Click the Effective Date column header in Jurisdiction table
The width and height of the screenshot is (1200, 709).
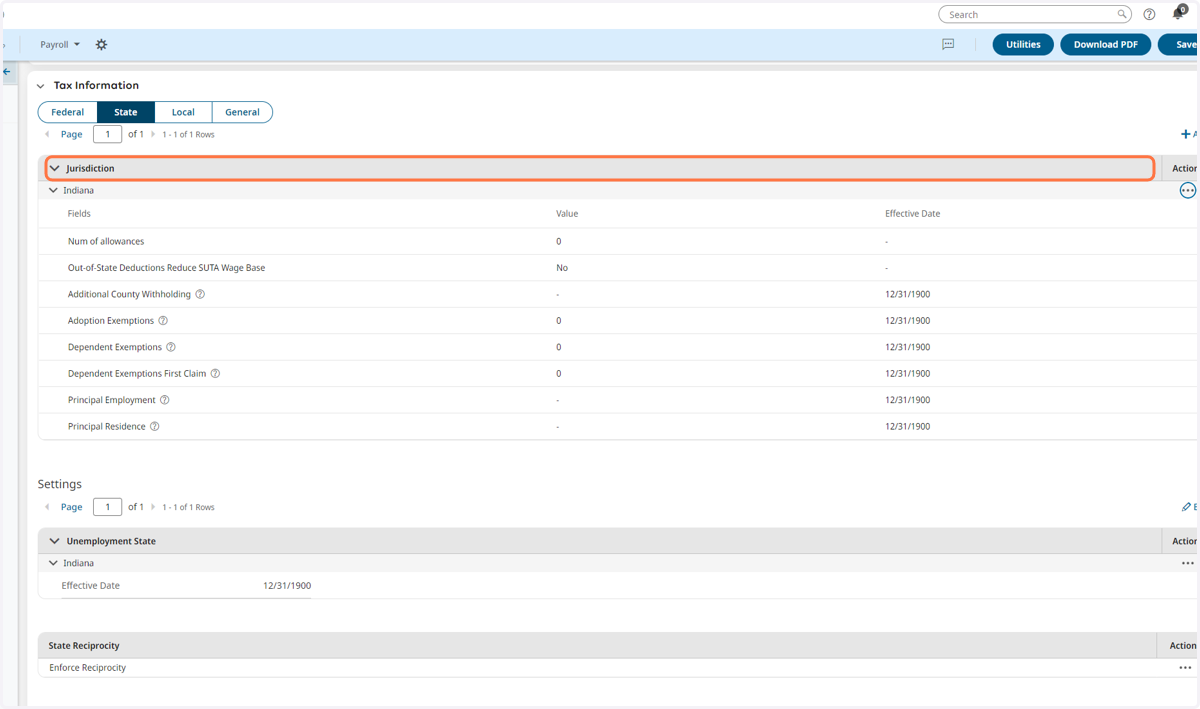point(912,214)
